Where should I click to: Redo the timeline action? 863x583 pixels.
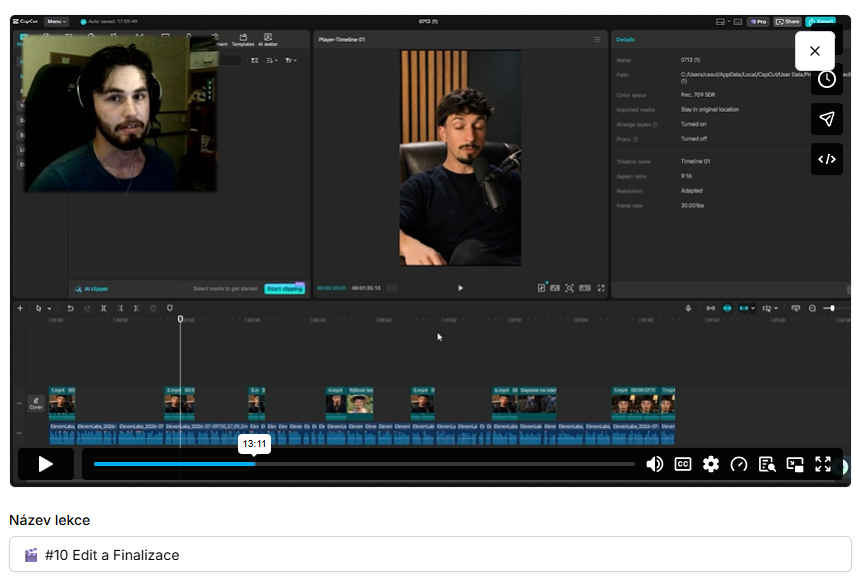(x=87, y=308)
